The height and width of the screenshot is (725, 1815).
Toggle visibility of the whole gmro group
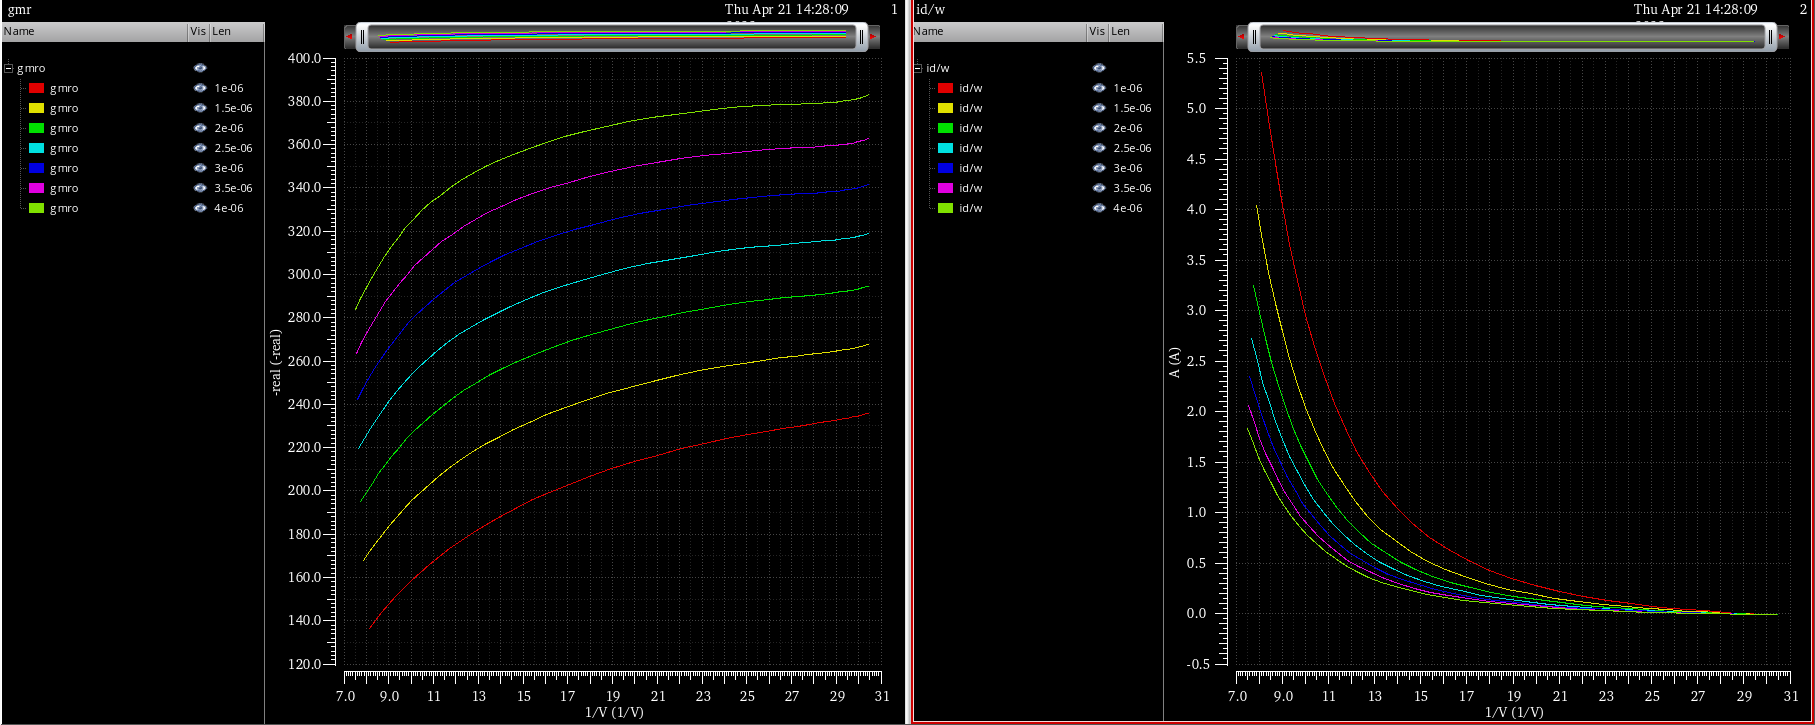click(x=200, y=68)
